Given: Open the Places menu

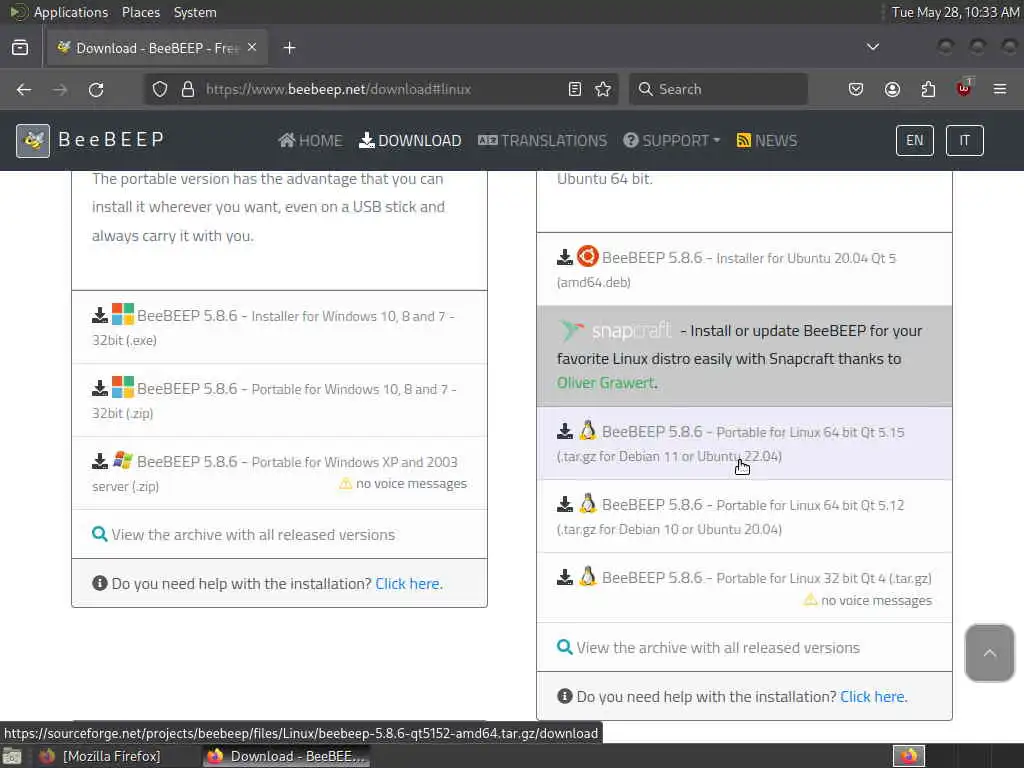Looking at the screenshot, I should click(x=140, y=12).
